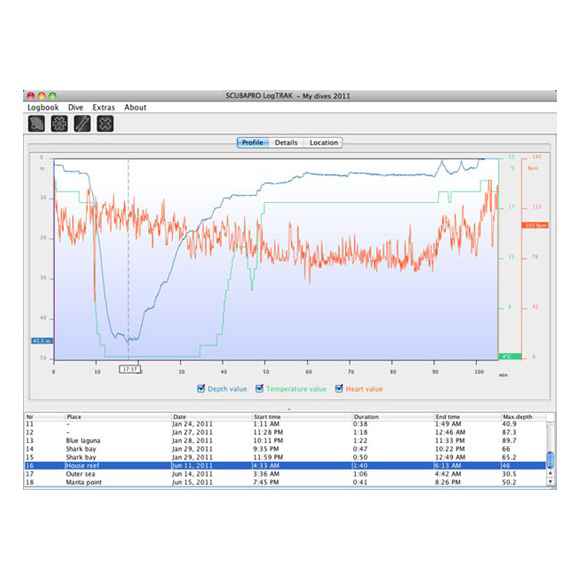Uncheck the Temperature value checkbox
Image resolution: width=580 pixels, height=580 pixels.
(259, 388)
